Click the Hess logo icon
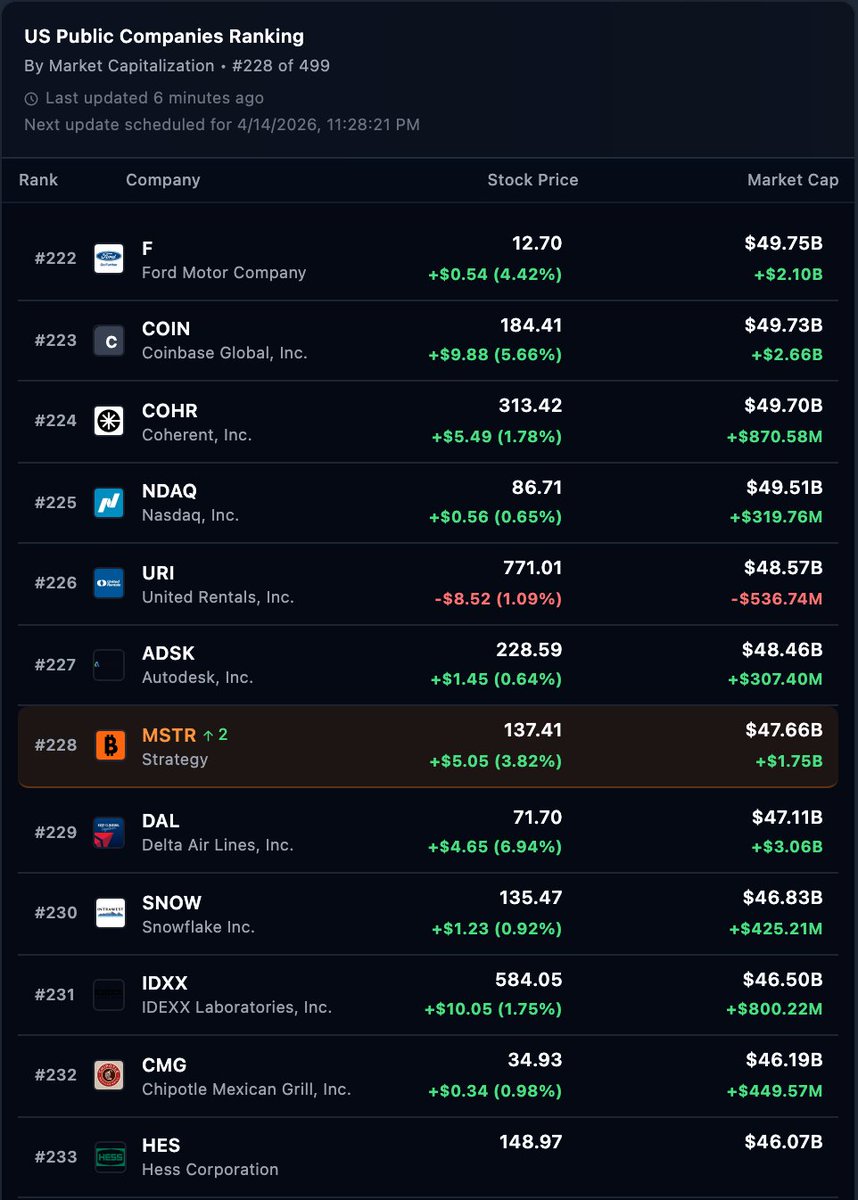 (x=110, y=1157)
